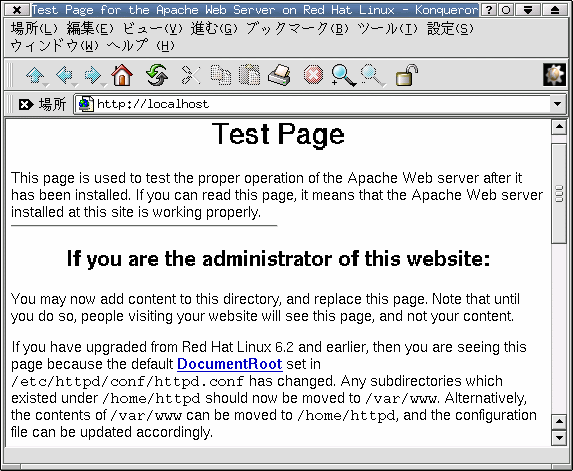Click the scroll up arrow at scrollbar top
This screenshot has height=471, width=573.
click(559, 127)
